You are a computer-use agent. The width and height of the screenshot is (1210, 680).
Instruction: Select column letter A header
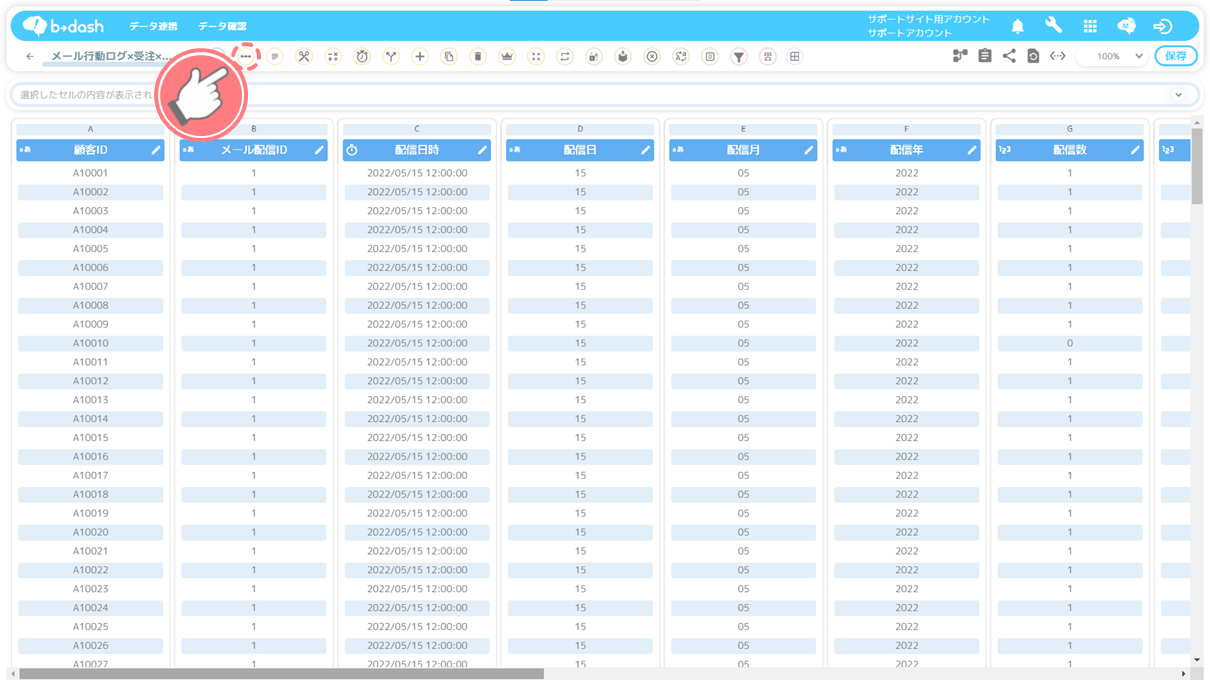(x=90, y=129)
